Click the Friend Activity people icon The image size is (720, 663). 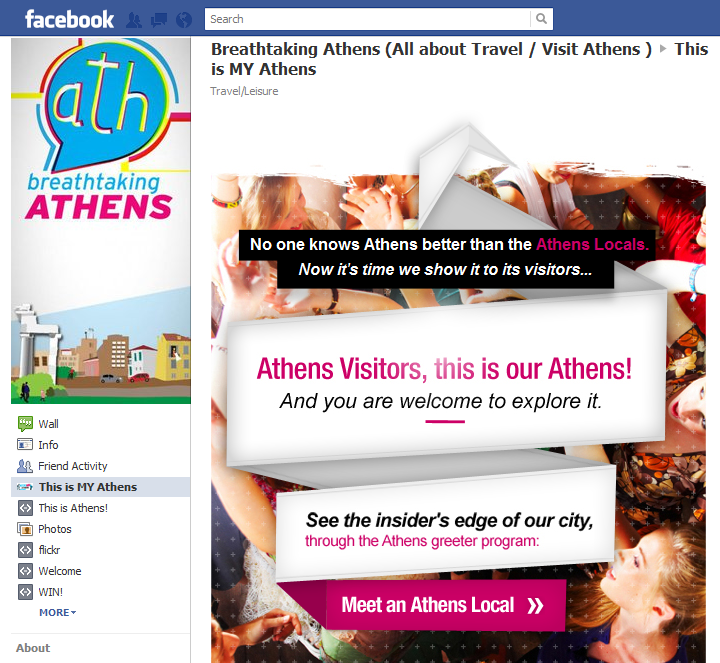pyautogui.click(x=25, y=466)
